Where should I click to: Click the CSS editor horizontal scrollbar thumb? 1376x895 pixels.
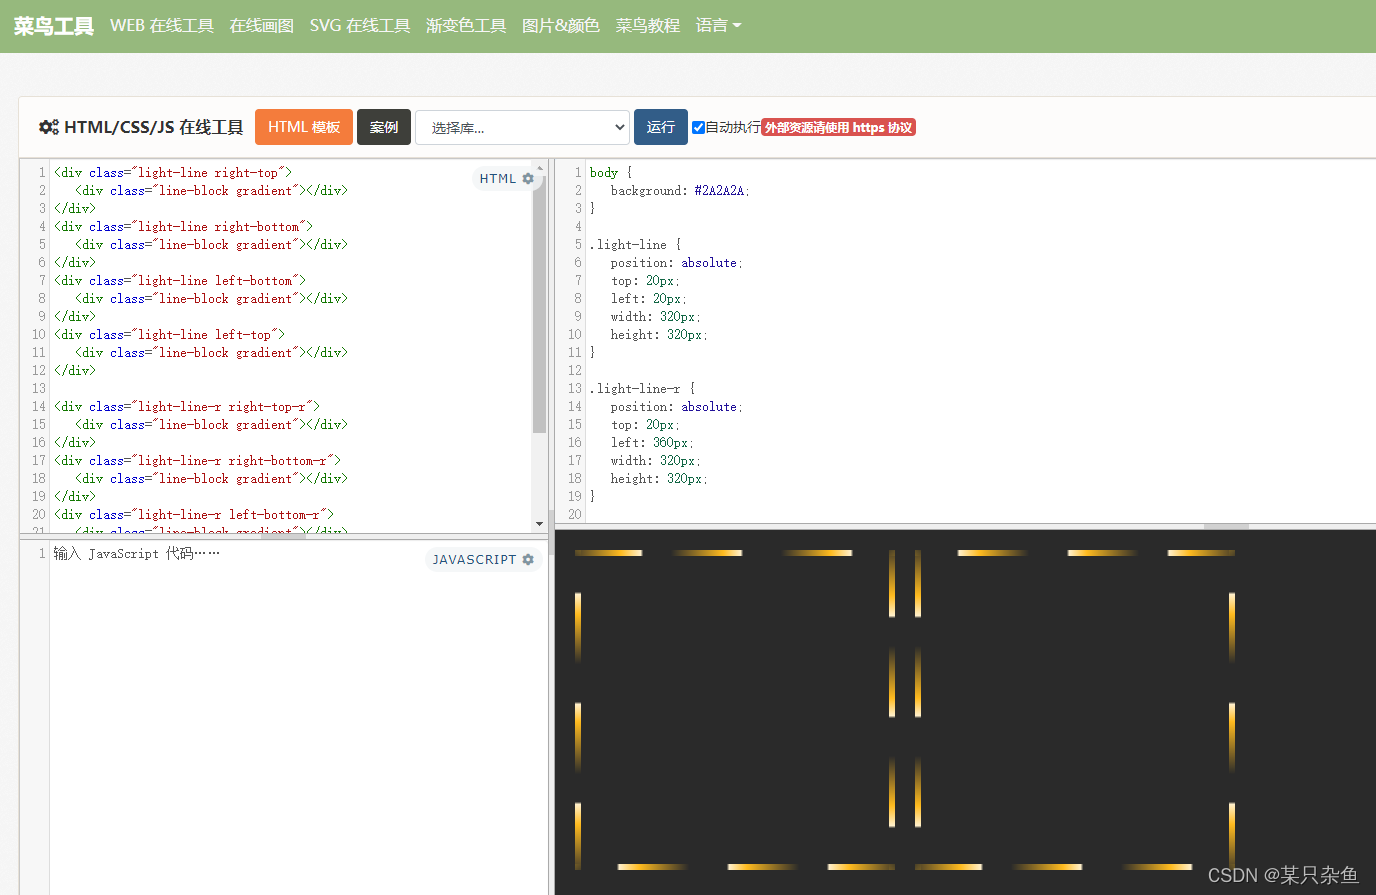pyautogui.click(x=1226, y=526)
